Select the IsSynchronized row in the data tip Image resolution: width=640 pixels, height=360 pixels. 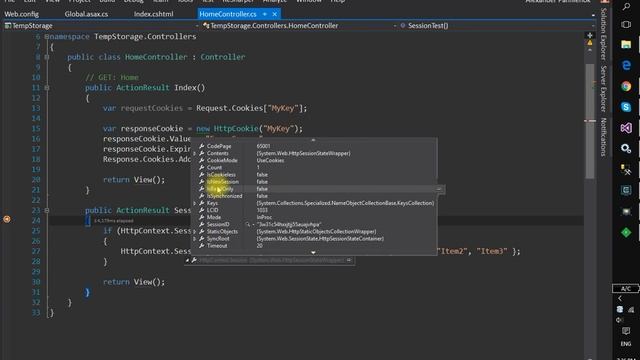314,196
